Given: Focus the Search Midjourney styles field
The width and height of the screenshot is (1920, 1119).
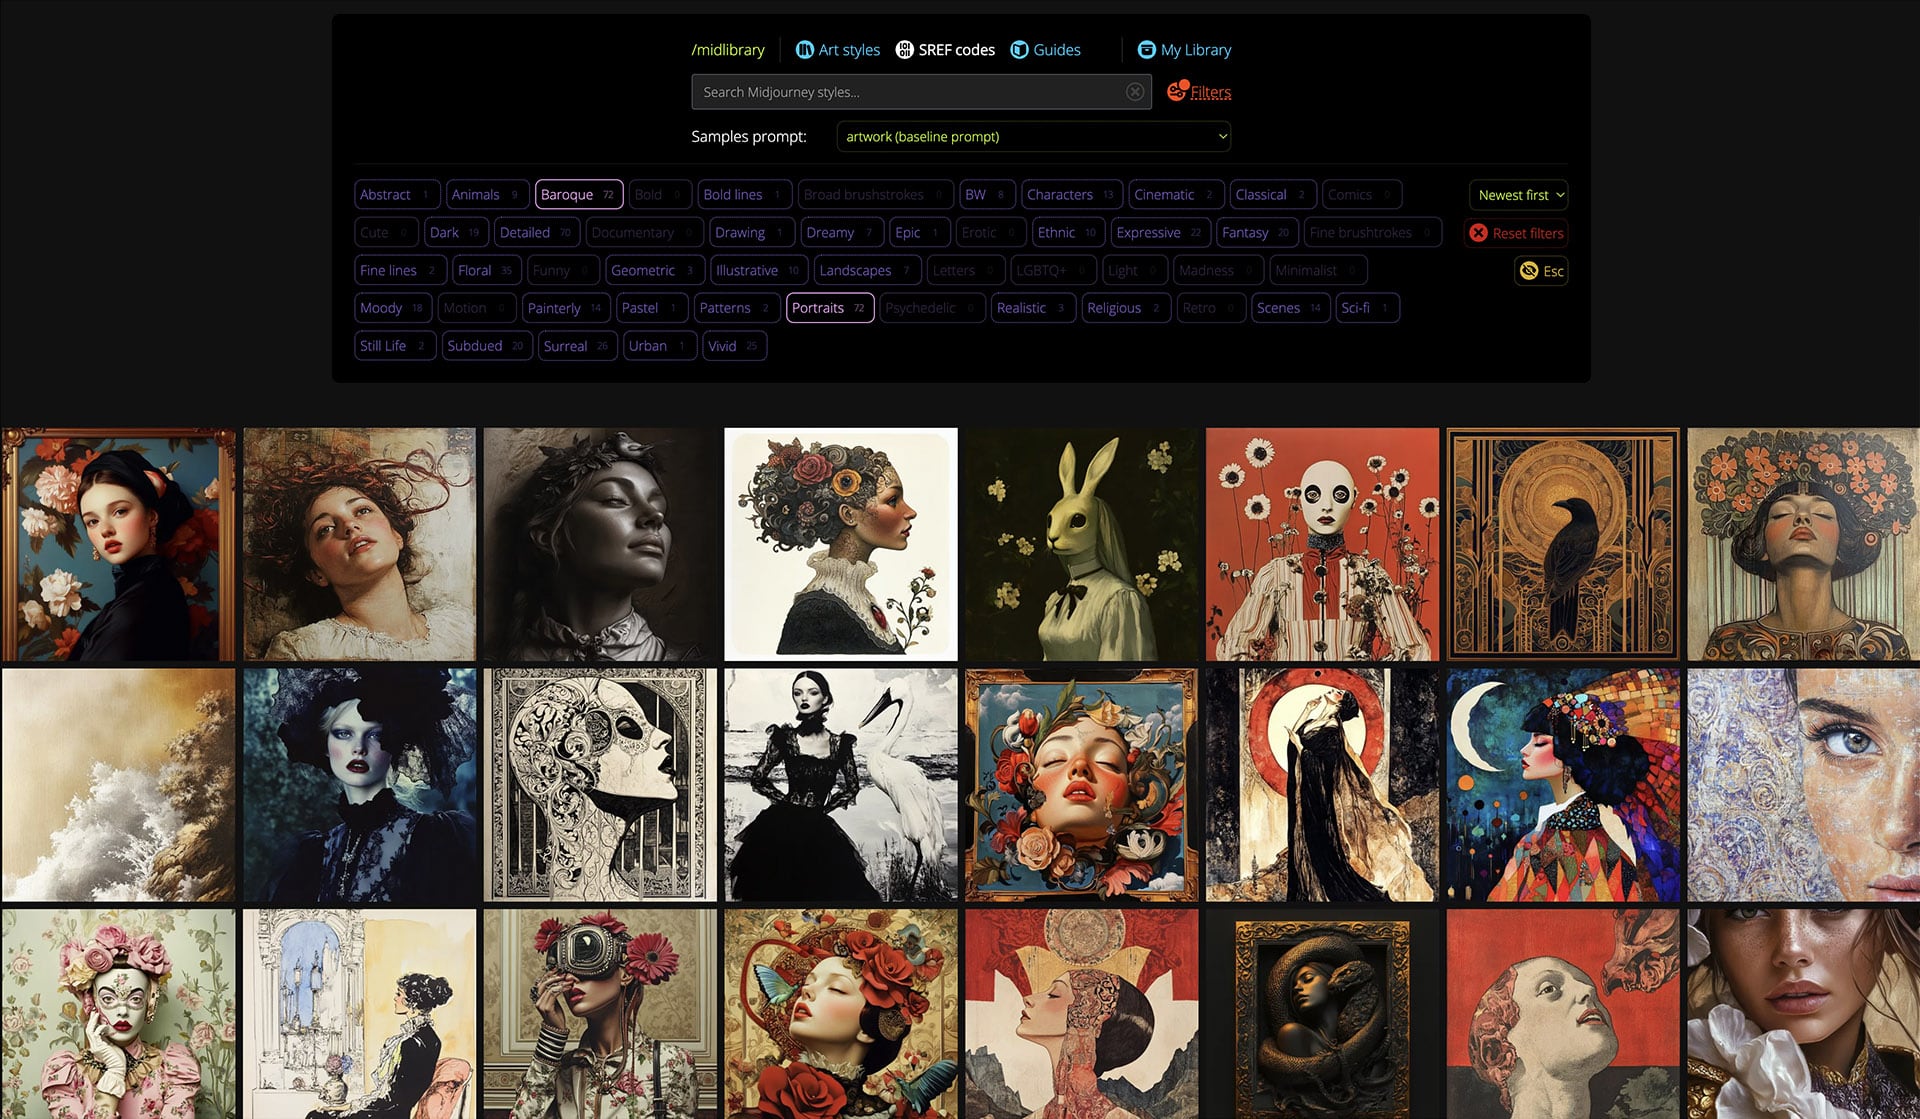Looking at the screenshot, I should tap(910, 92).
